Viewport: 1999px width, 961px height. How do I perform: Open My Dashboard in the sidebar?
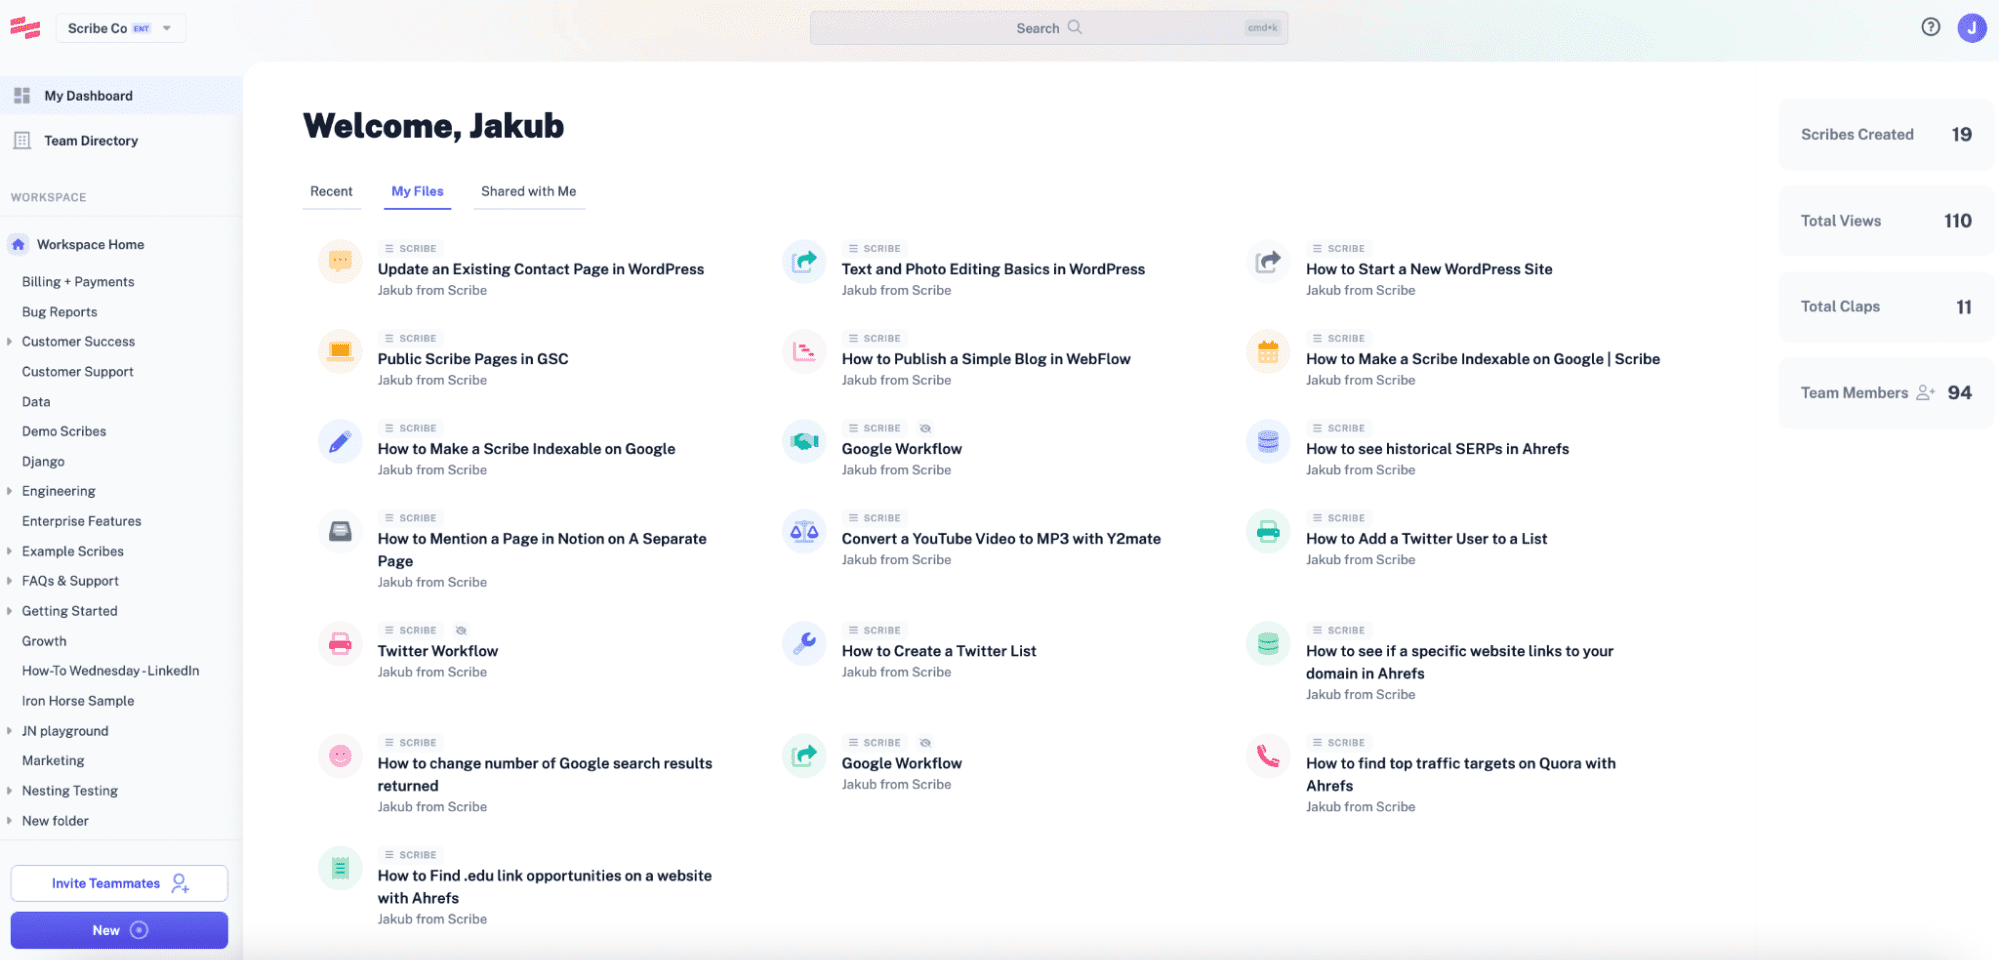121,96
